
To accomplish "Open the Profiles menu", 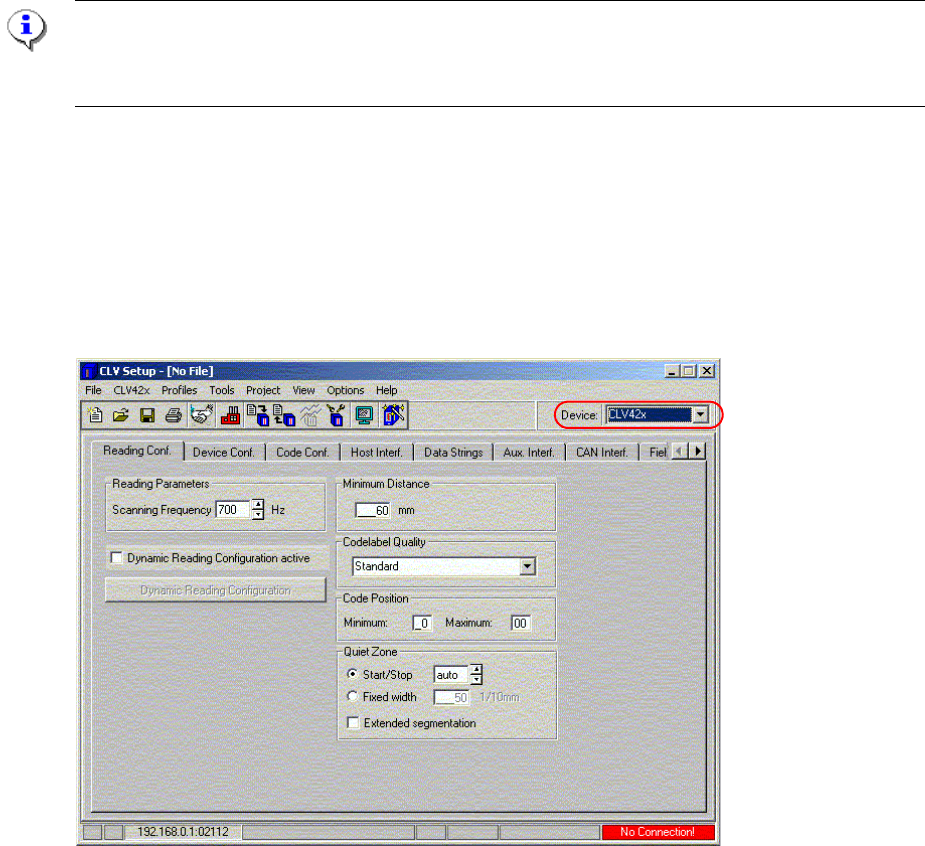I will 179,390.
